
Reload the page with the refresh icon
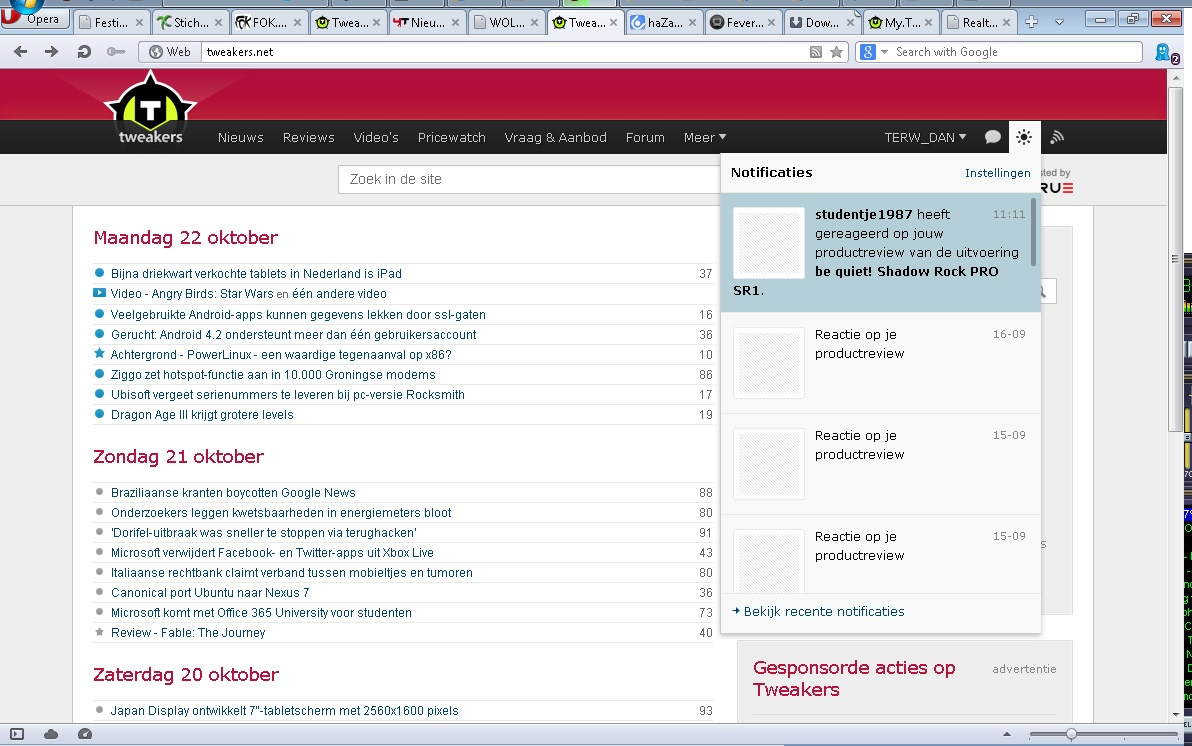point(84,52)
